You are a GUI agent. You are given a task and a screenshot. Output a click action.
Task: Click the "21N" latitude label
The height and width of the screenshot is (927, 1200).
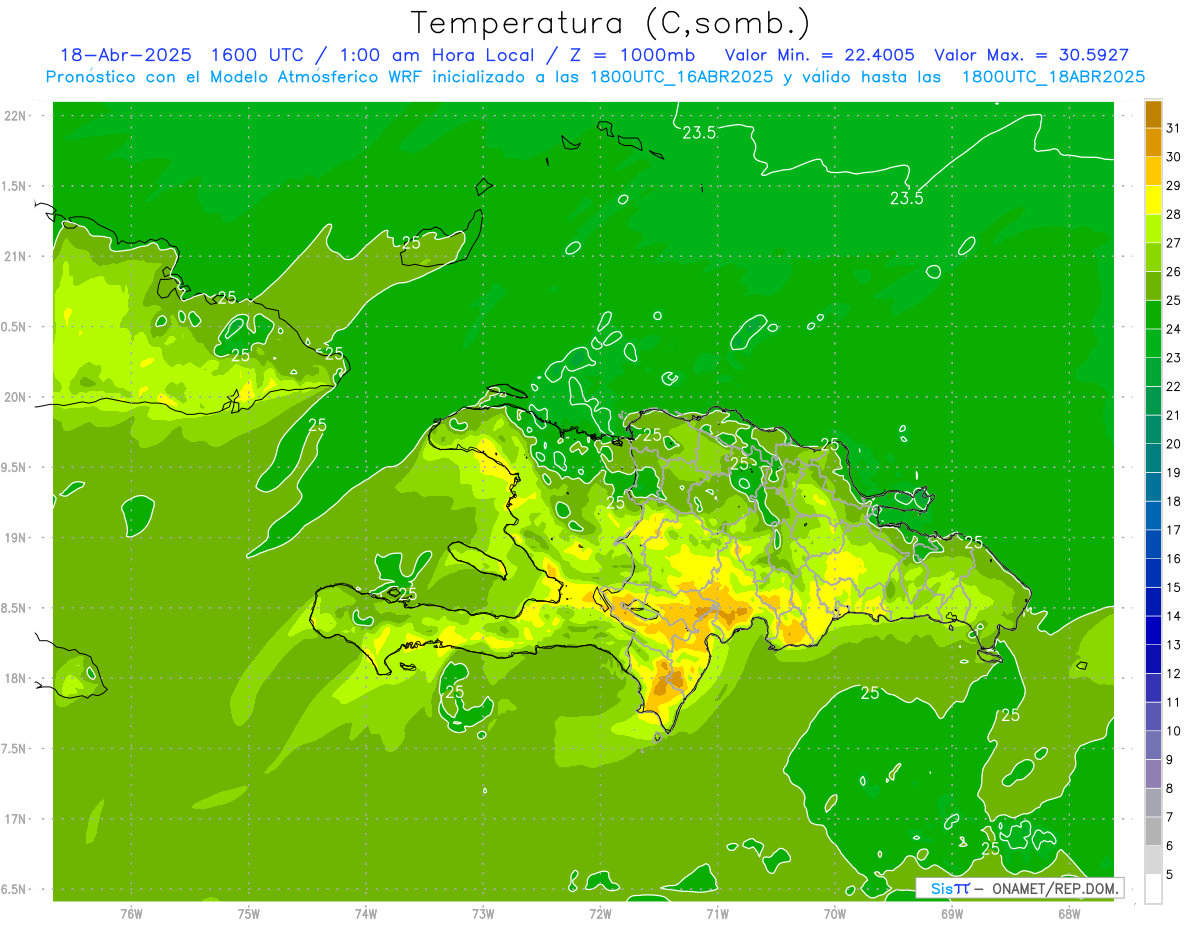pyautogui.click(x=17, y=256)
